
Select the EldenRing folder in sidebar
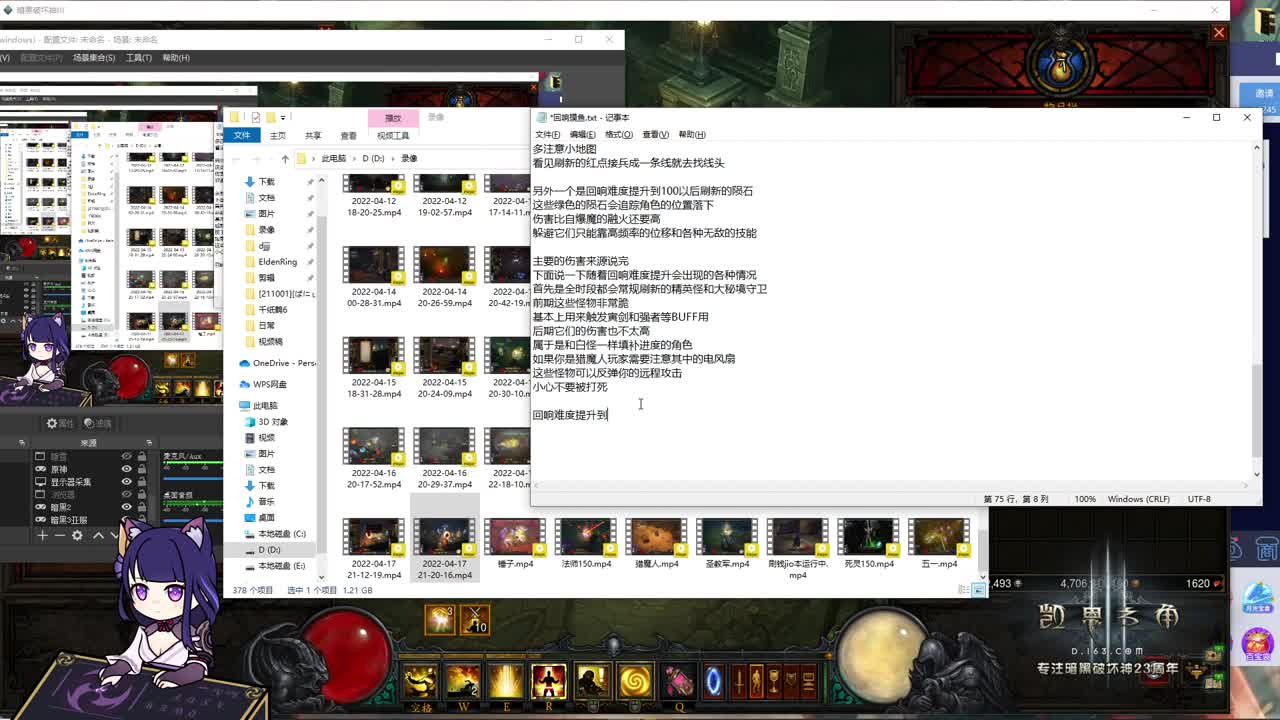[x=277, y=261]
